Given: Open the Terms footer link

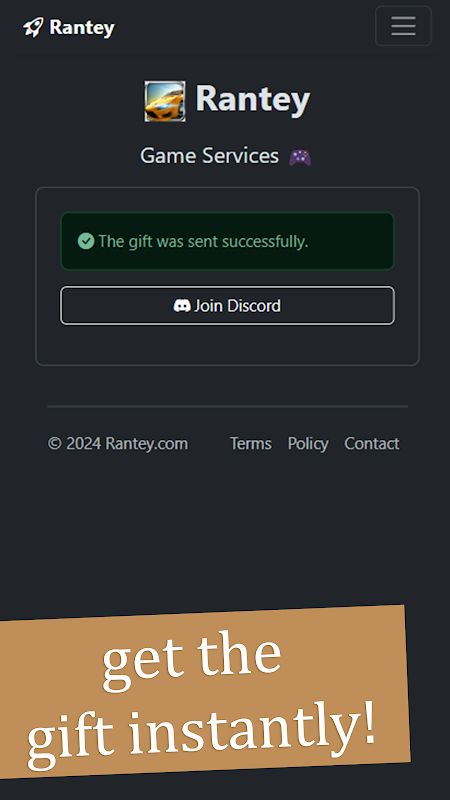Looking at the screenshot, I should point(251,443).
